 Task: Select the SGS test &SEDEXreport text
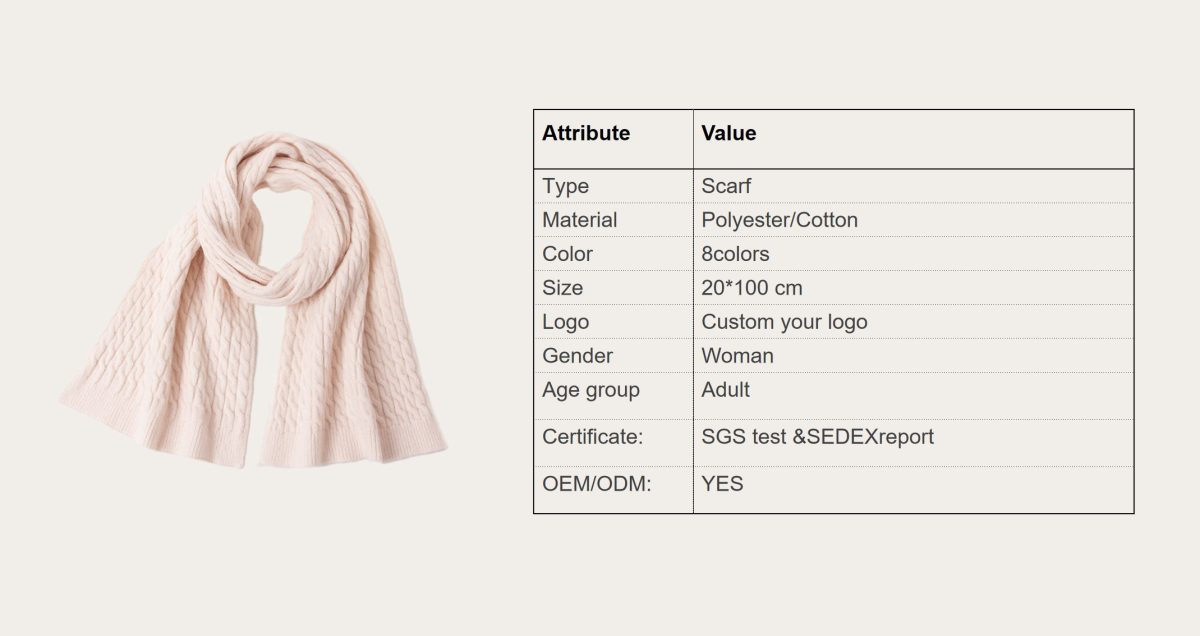[x=817, y=437]
